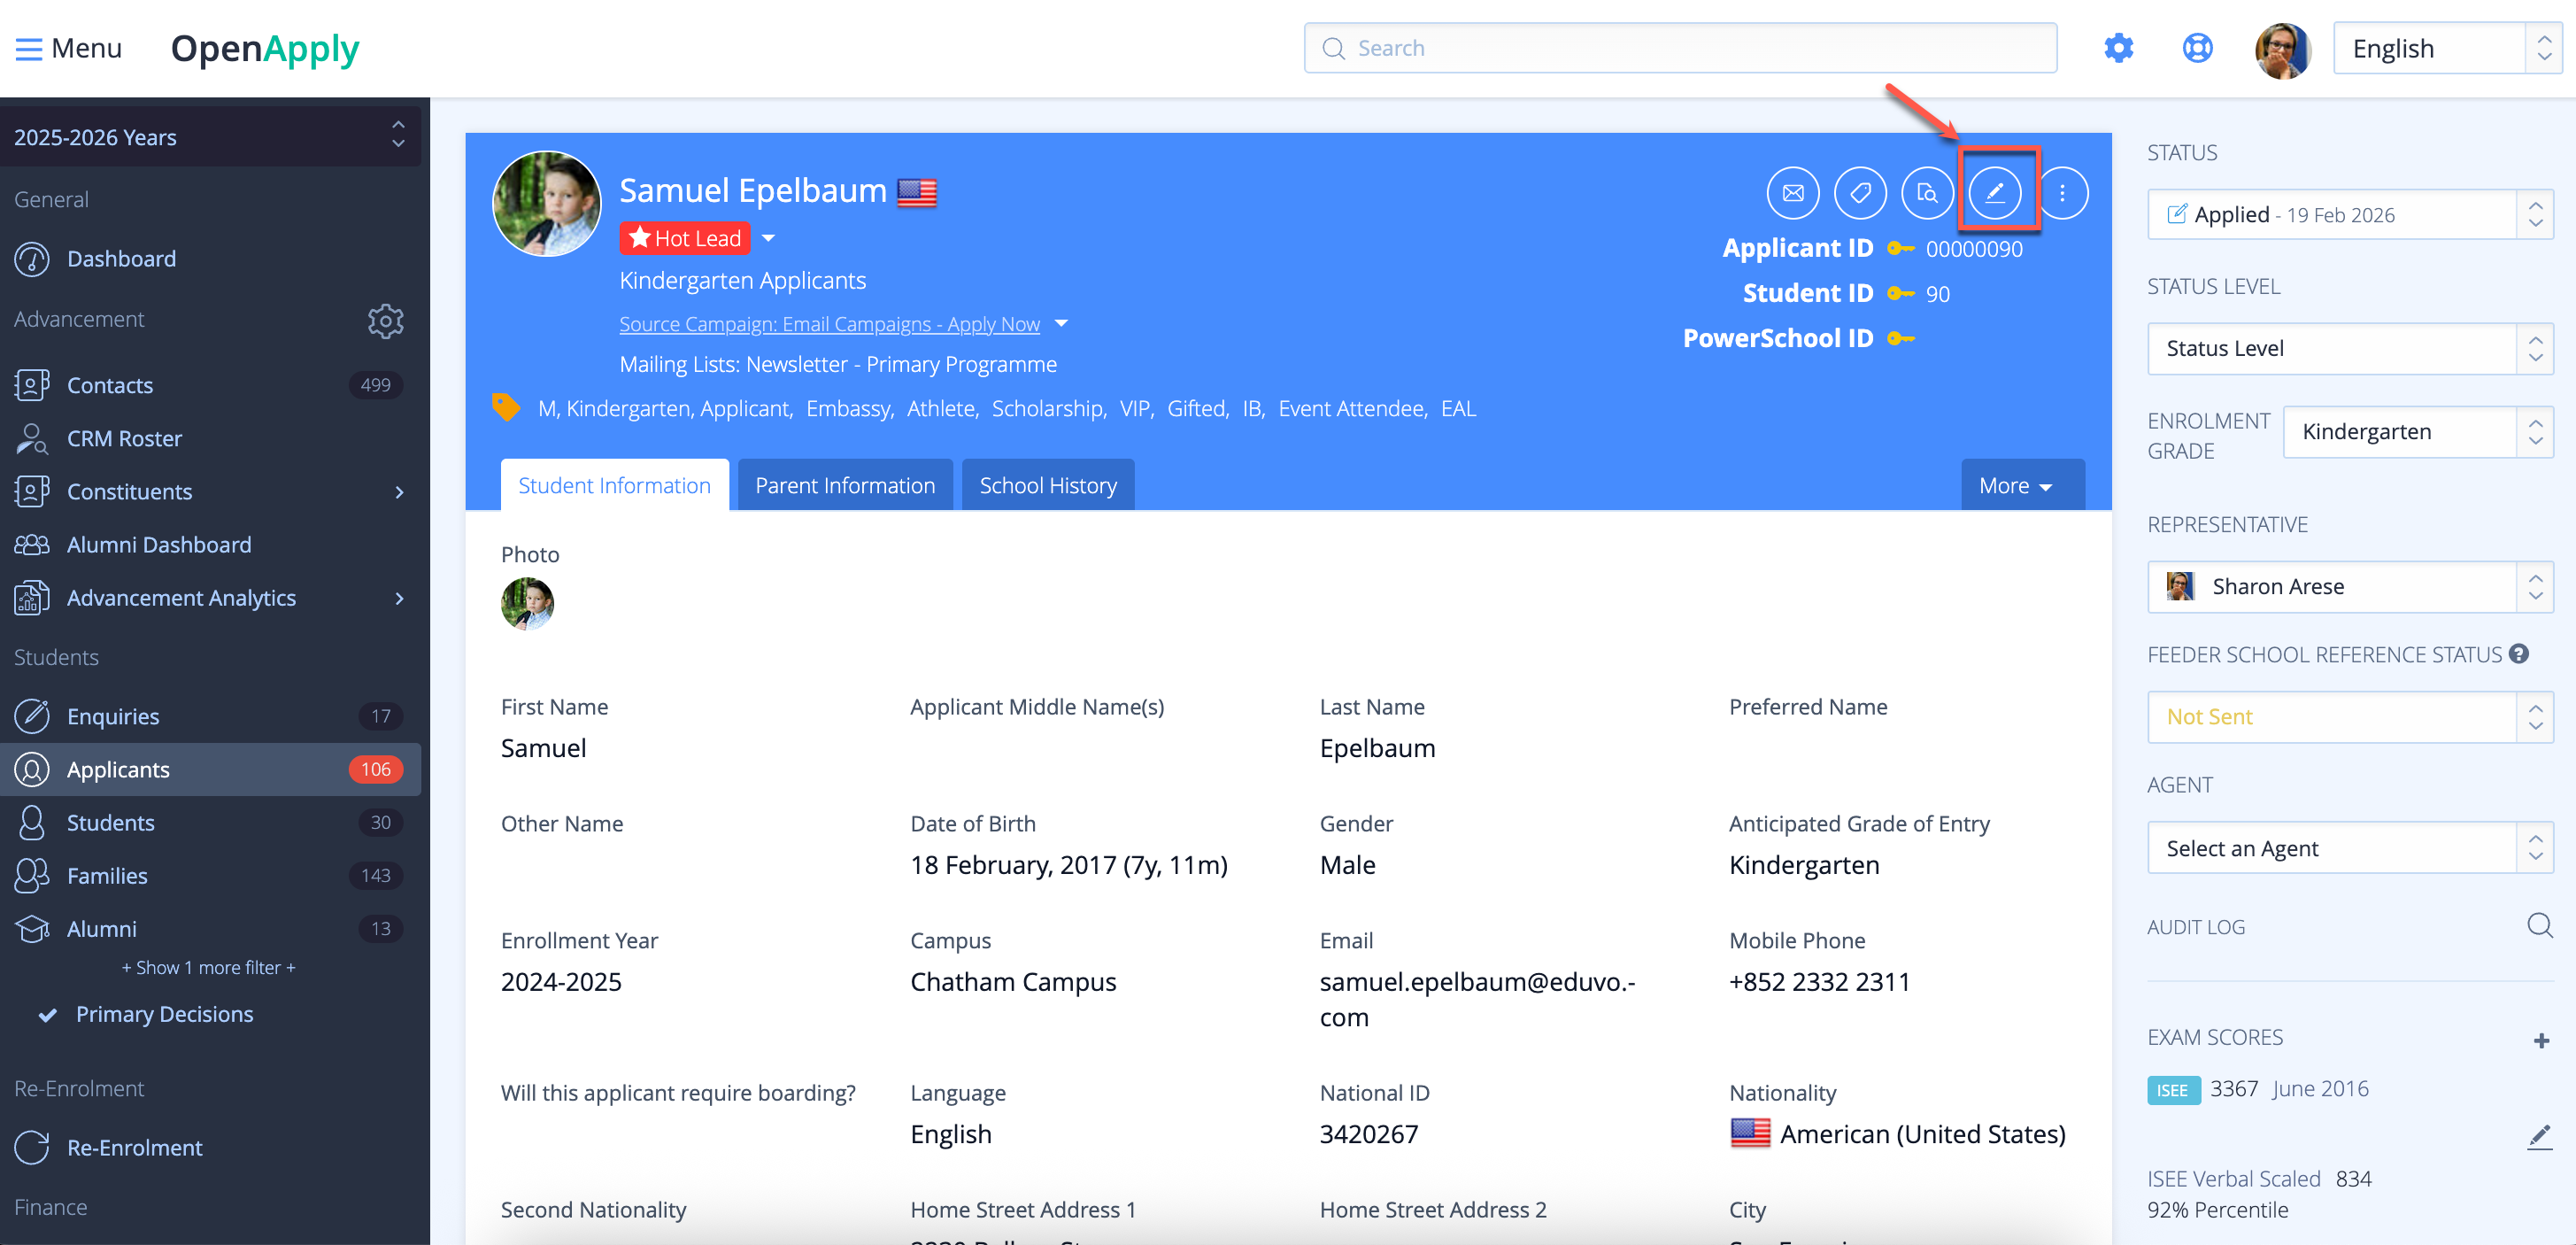
Task: Open the School History tab
Action: (1047, 485)
